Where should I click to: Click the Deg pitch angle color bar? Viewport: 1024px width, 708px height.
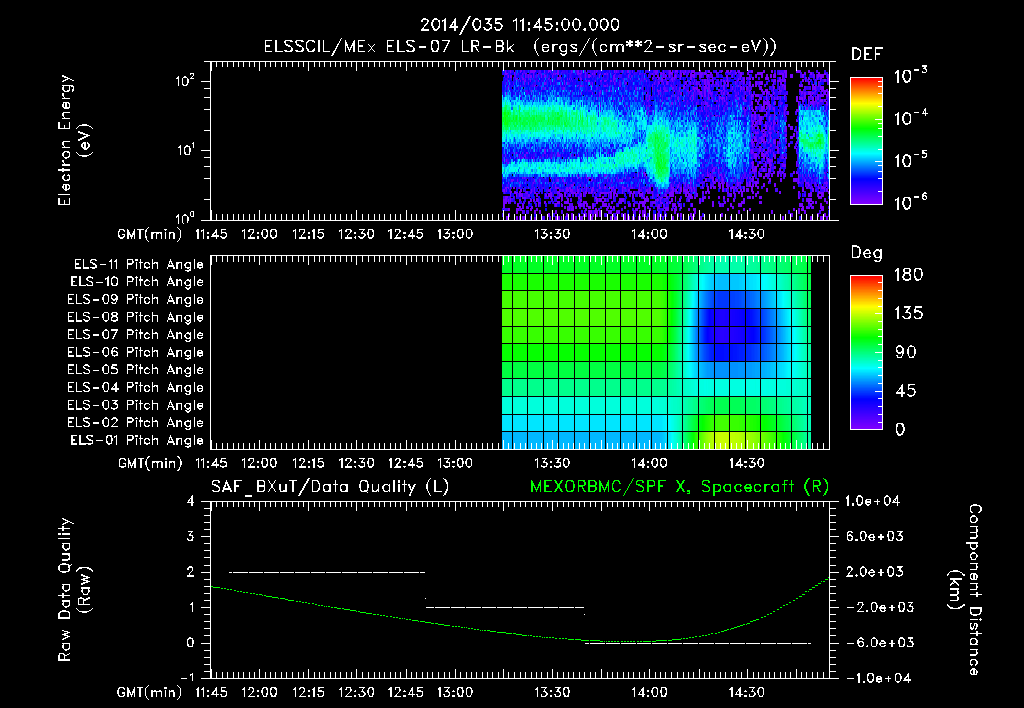pos(866,352)
